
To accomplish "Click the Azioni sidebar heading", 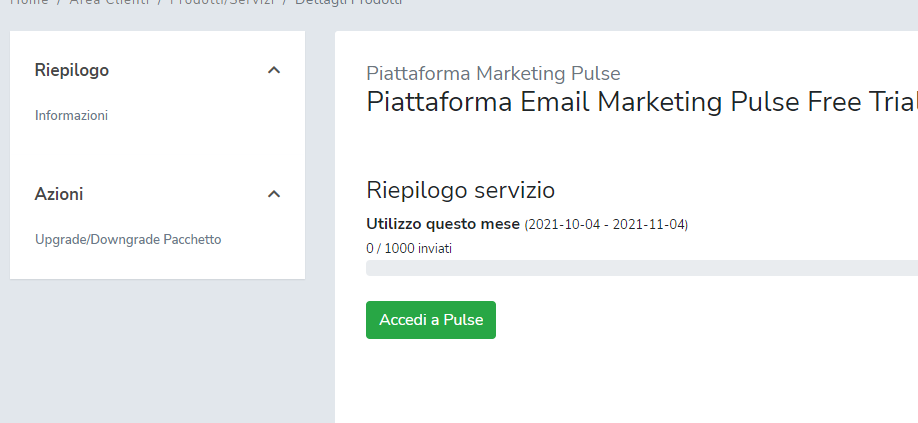I will tap(59, 194).
